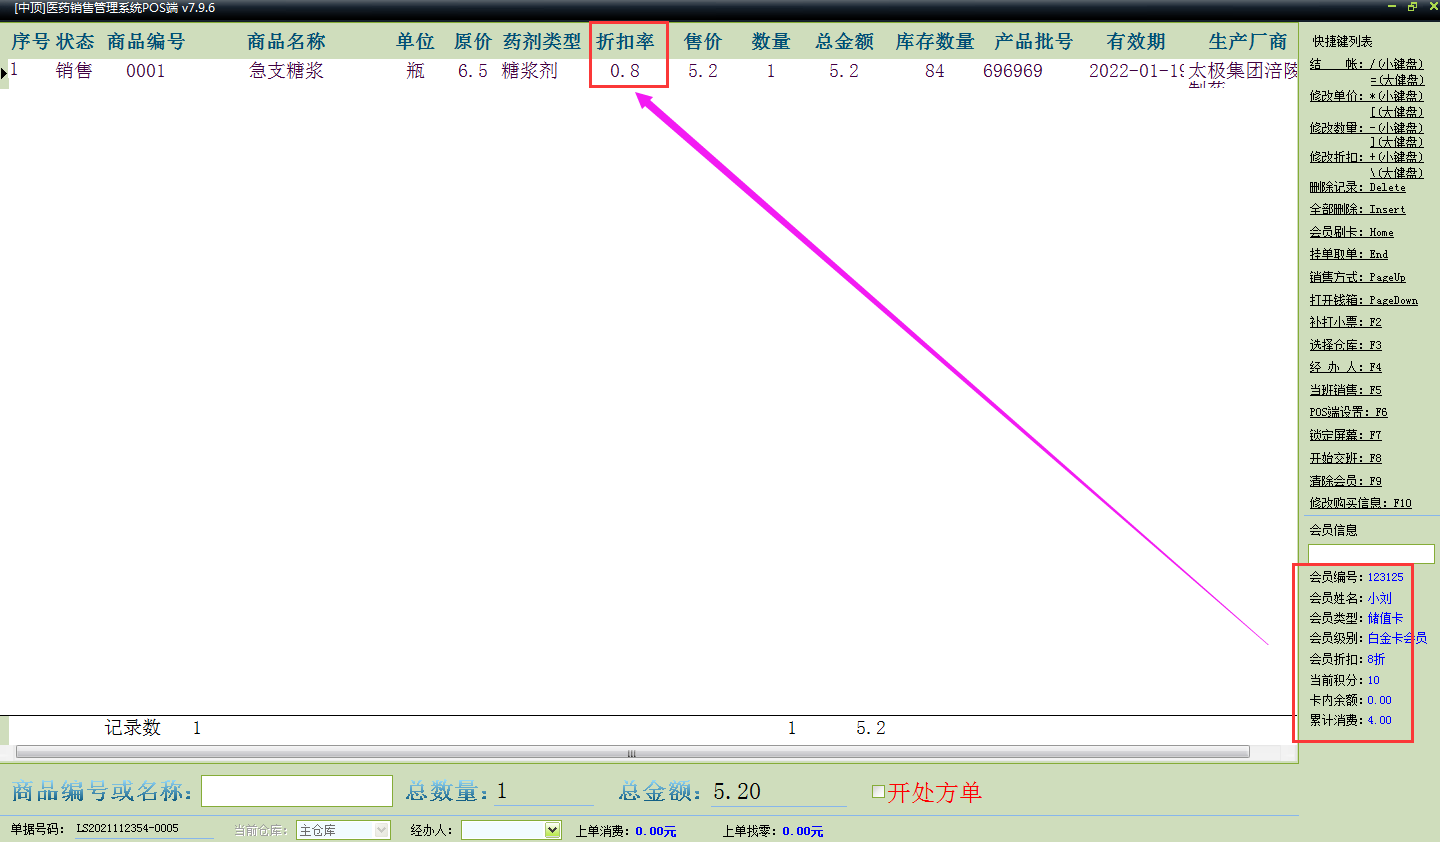
Task: Click 修改购买信息 F10 link
Action: click(1360, 503)
